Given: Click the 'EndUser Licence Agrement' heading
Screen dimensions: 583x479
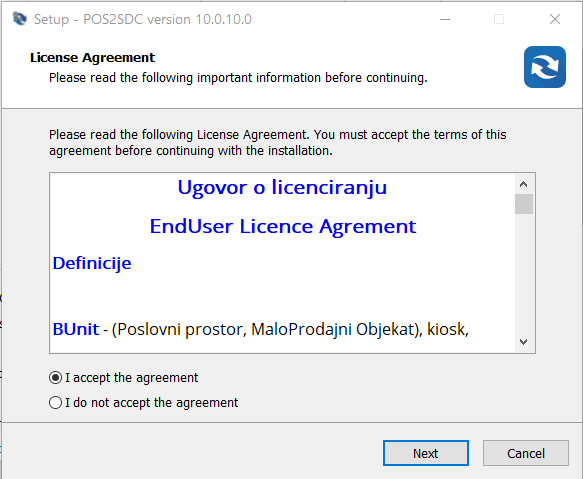Looking at the screenshot, I should [283, 226].
